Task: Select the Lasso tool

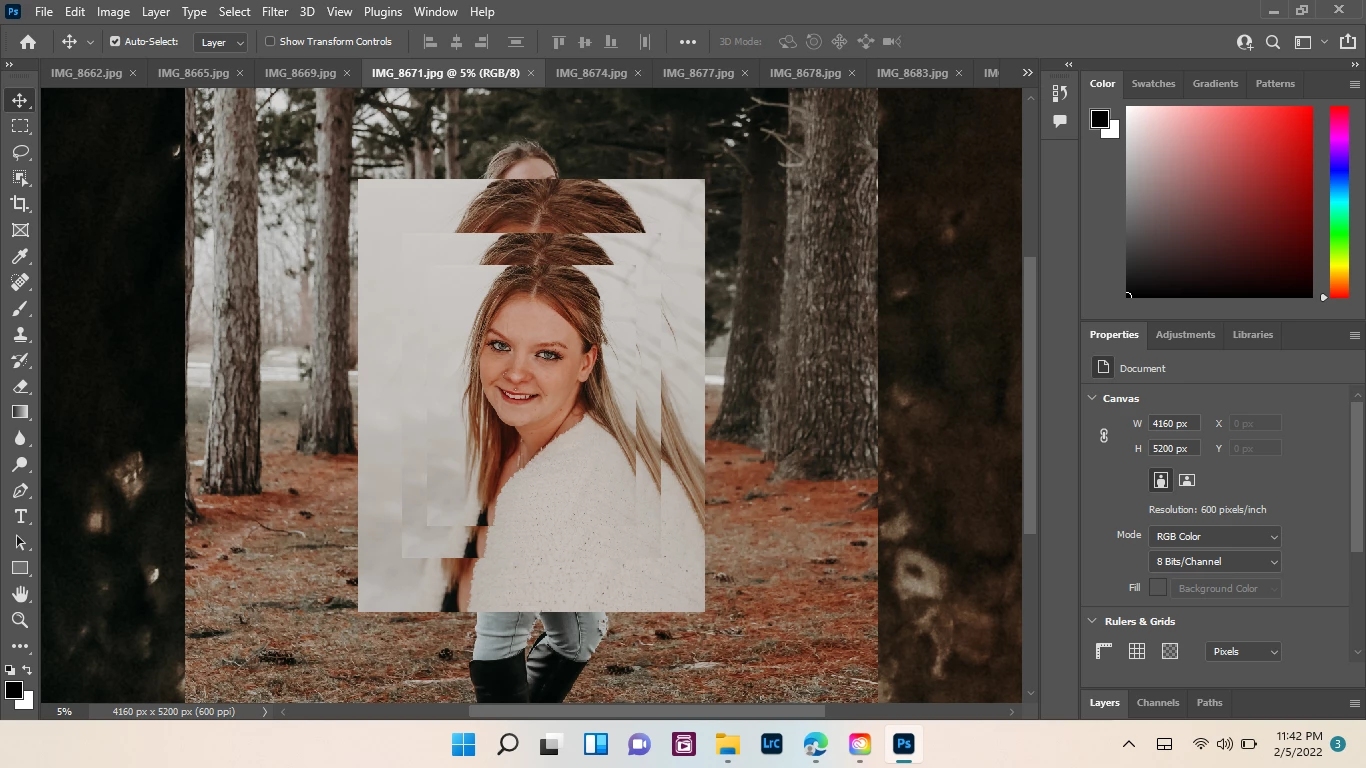Action: click(20, 152)
